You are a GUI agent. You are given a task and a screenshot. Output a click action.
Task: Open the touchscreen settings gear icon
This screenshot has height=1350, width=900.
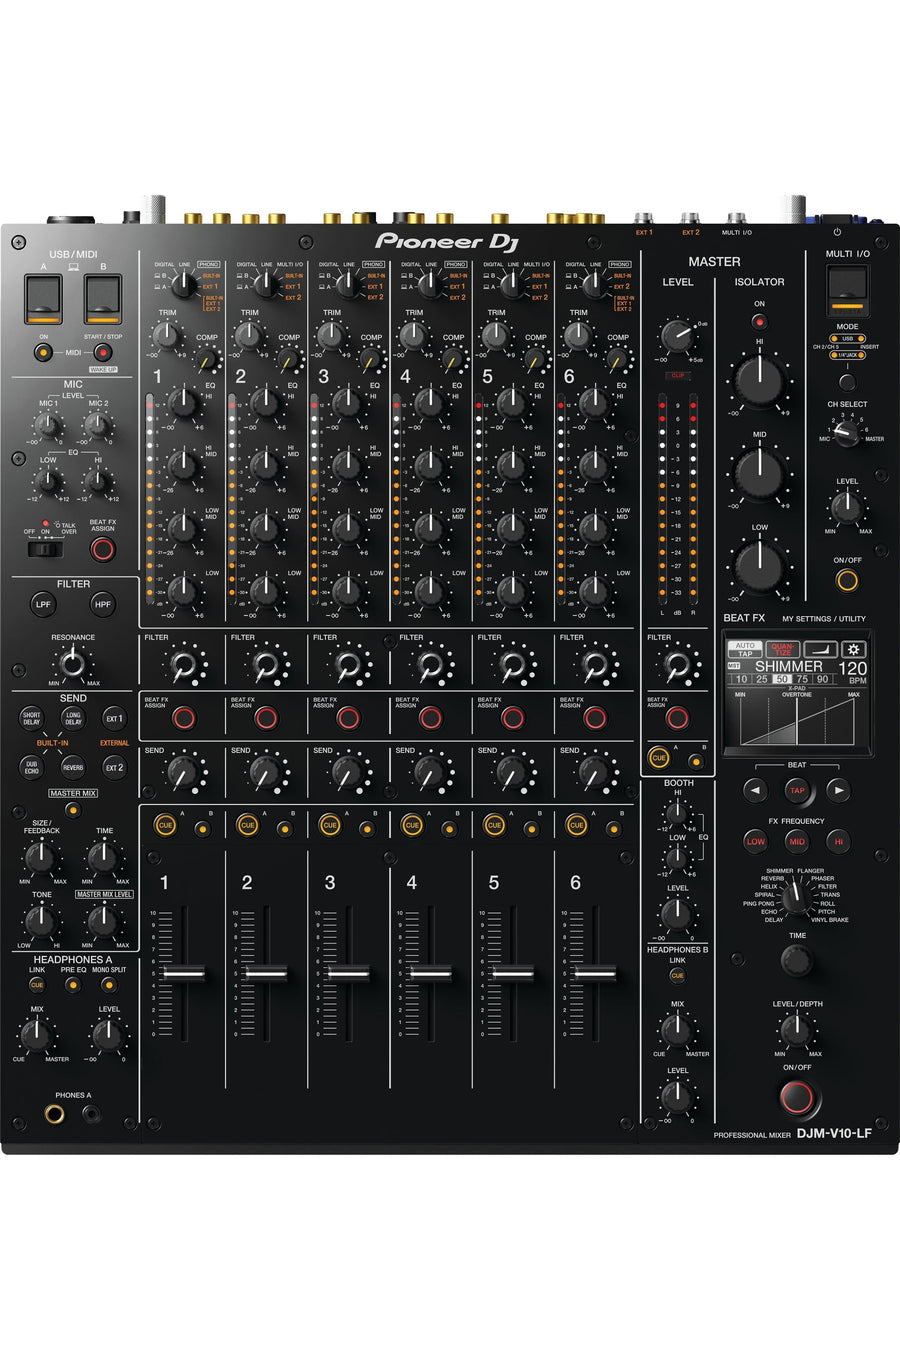coord(853,649)
